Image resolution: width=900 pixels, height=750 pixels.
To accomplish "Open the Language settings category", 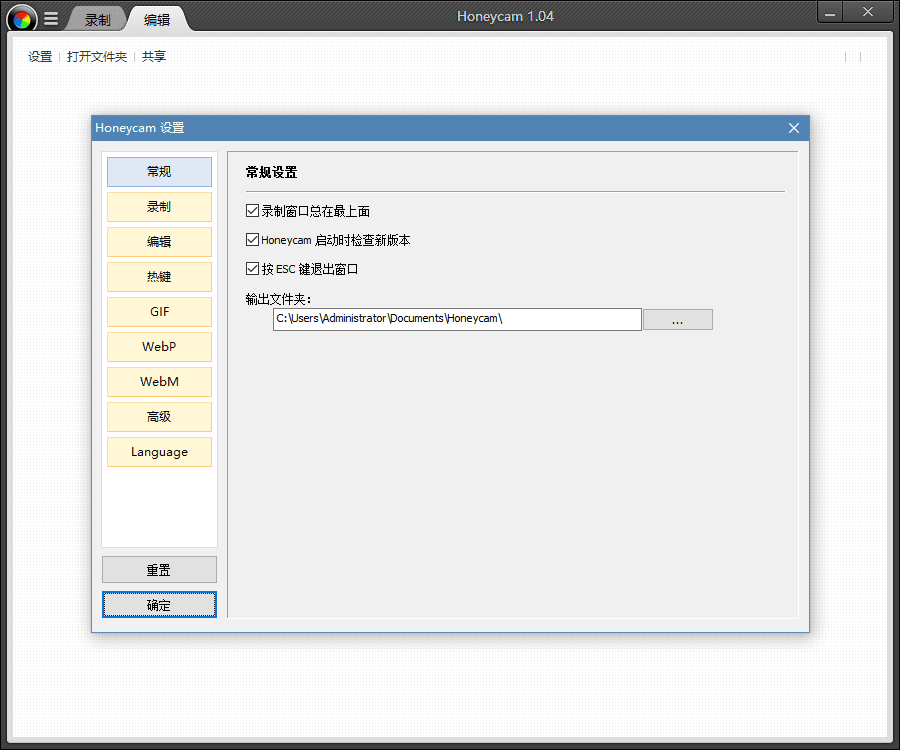I will click(x=160, y=452).
